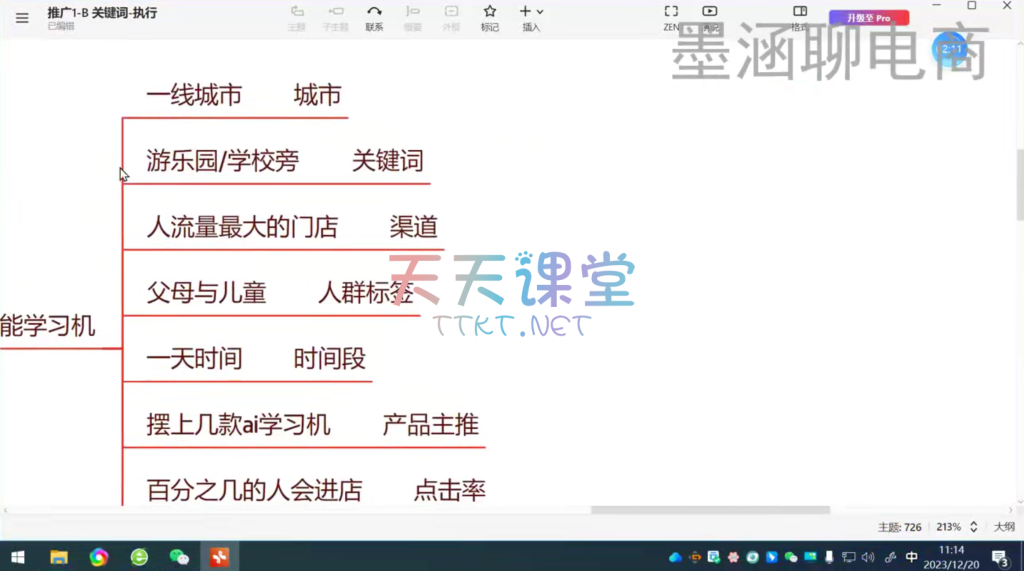This screenshot has height=571, width=1024.
Task: Toggle the 中 input method indicator
Action: point(911,557)
